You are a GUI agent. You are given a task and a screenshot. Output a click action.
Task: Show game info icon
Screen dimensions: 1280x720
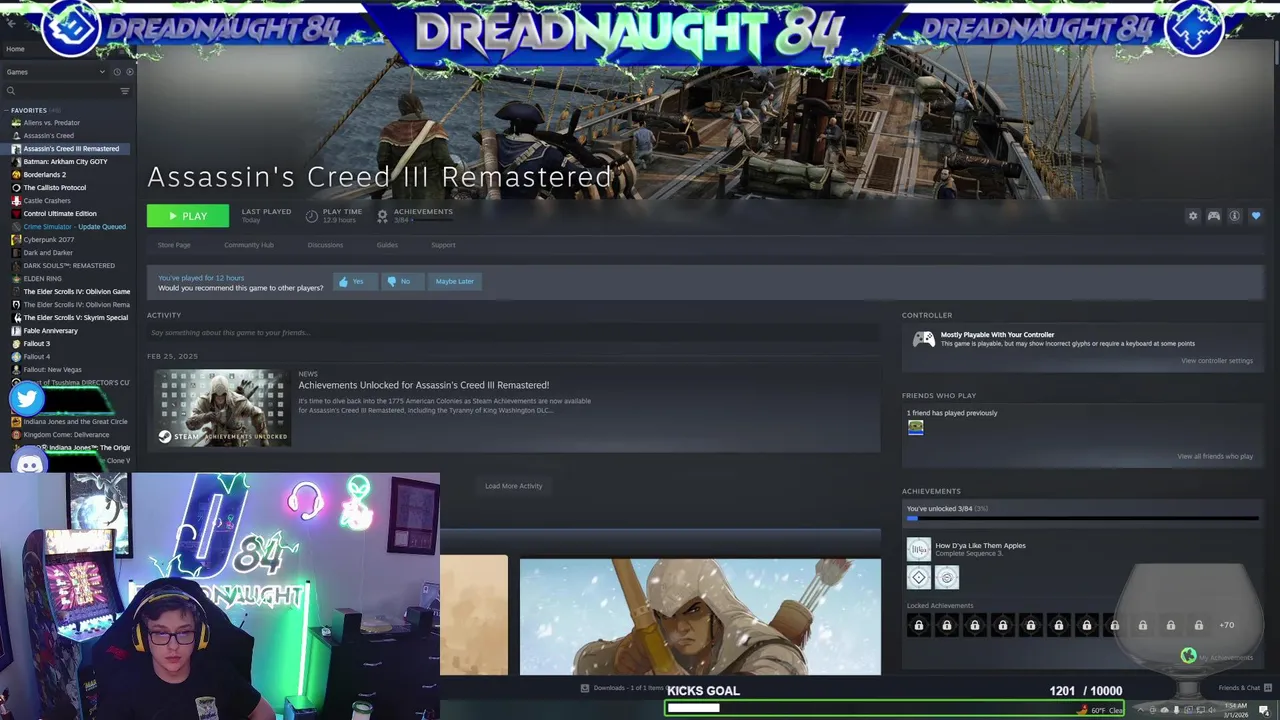(1235, 216)
